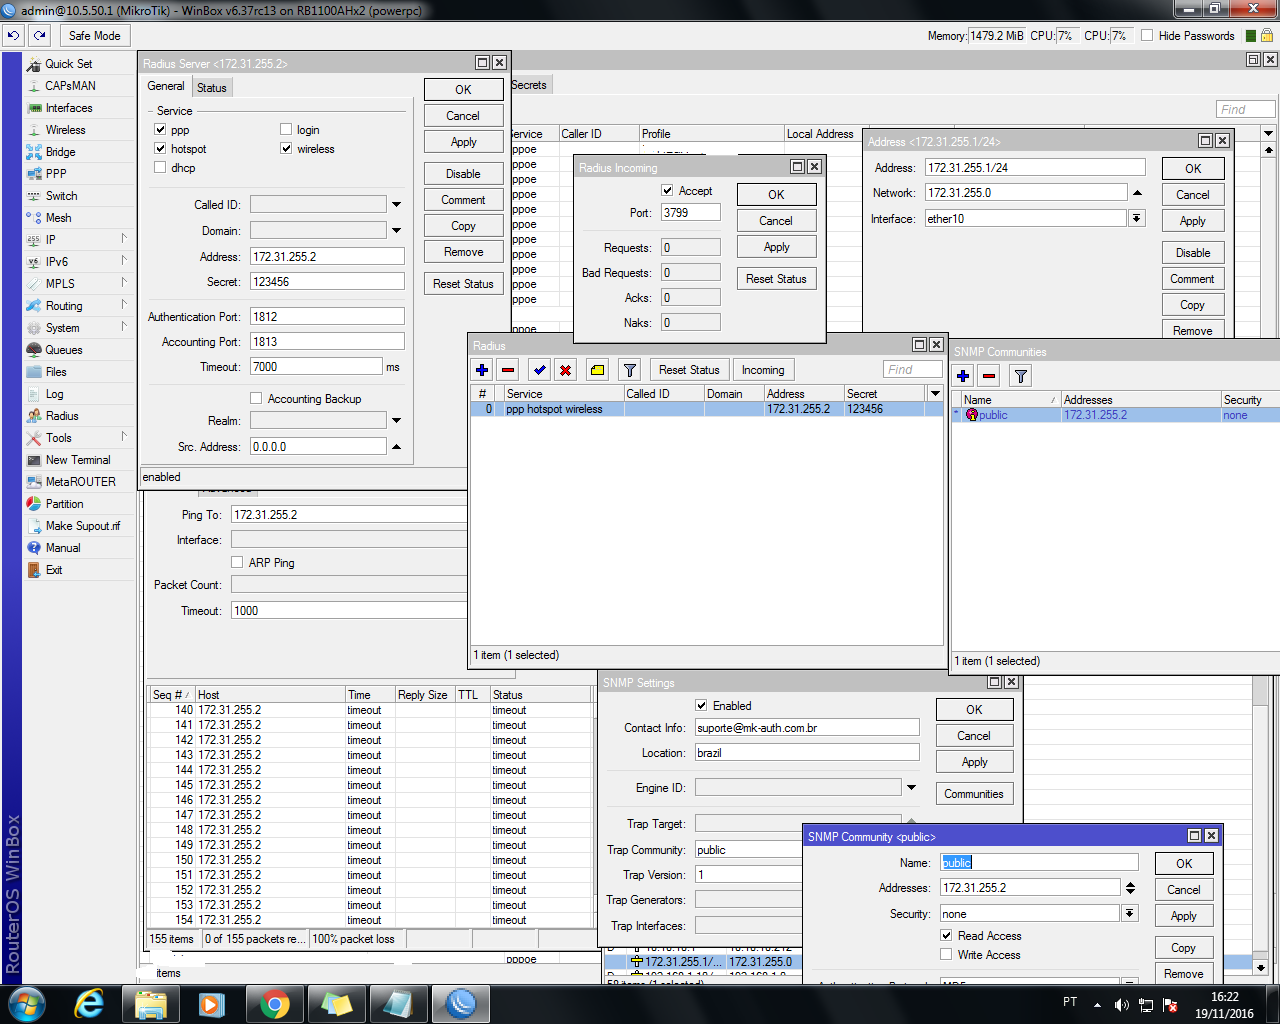
Task: Click the blue checkmark enable icon in Radius toolbar
Action: pyautogui.click(x=540, y=370)
